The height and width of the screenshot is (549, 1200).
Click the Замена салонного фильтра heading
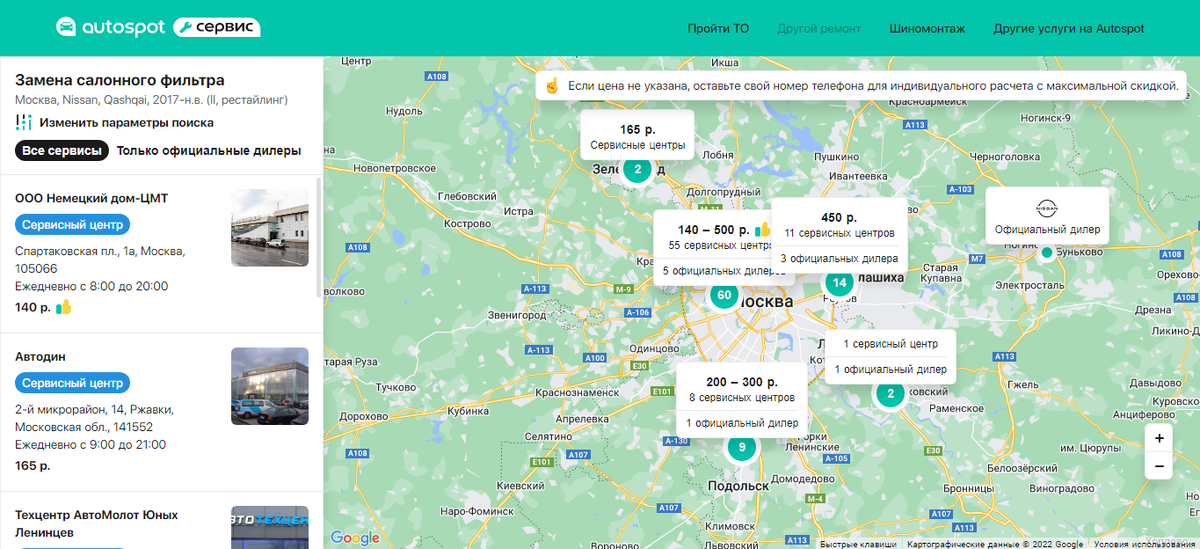(120, 80)
